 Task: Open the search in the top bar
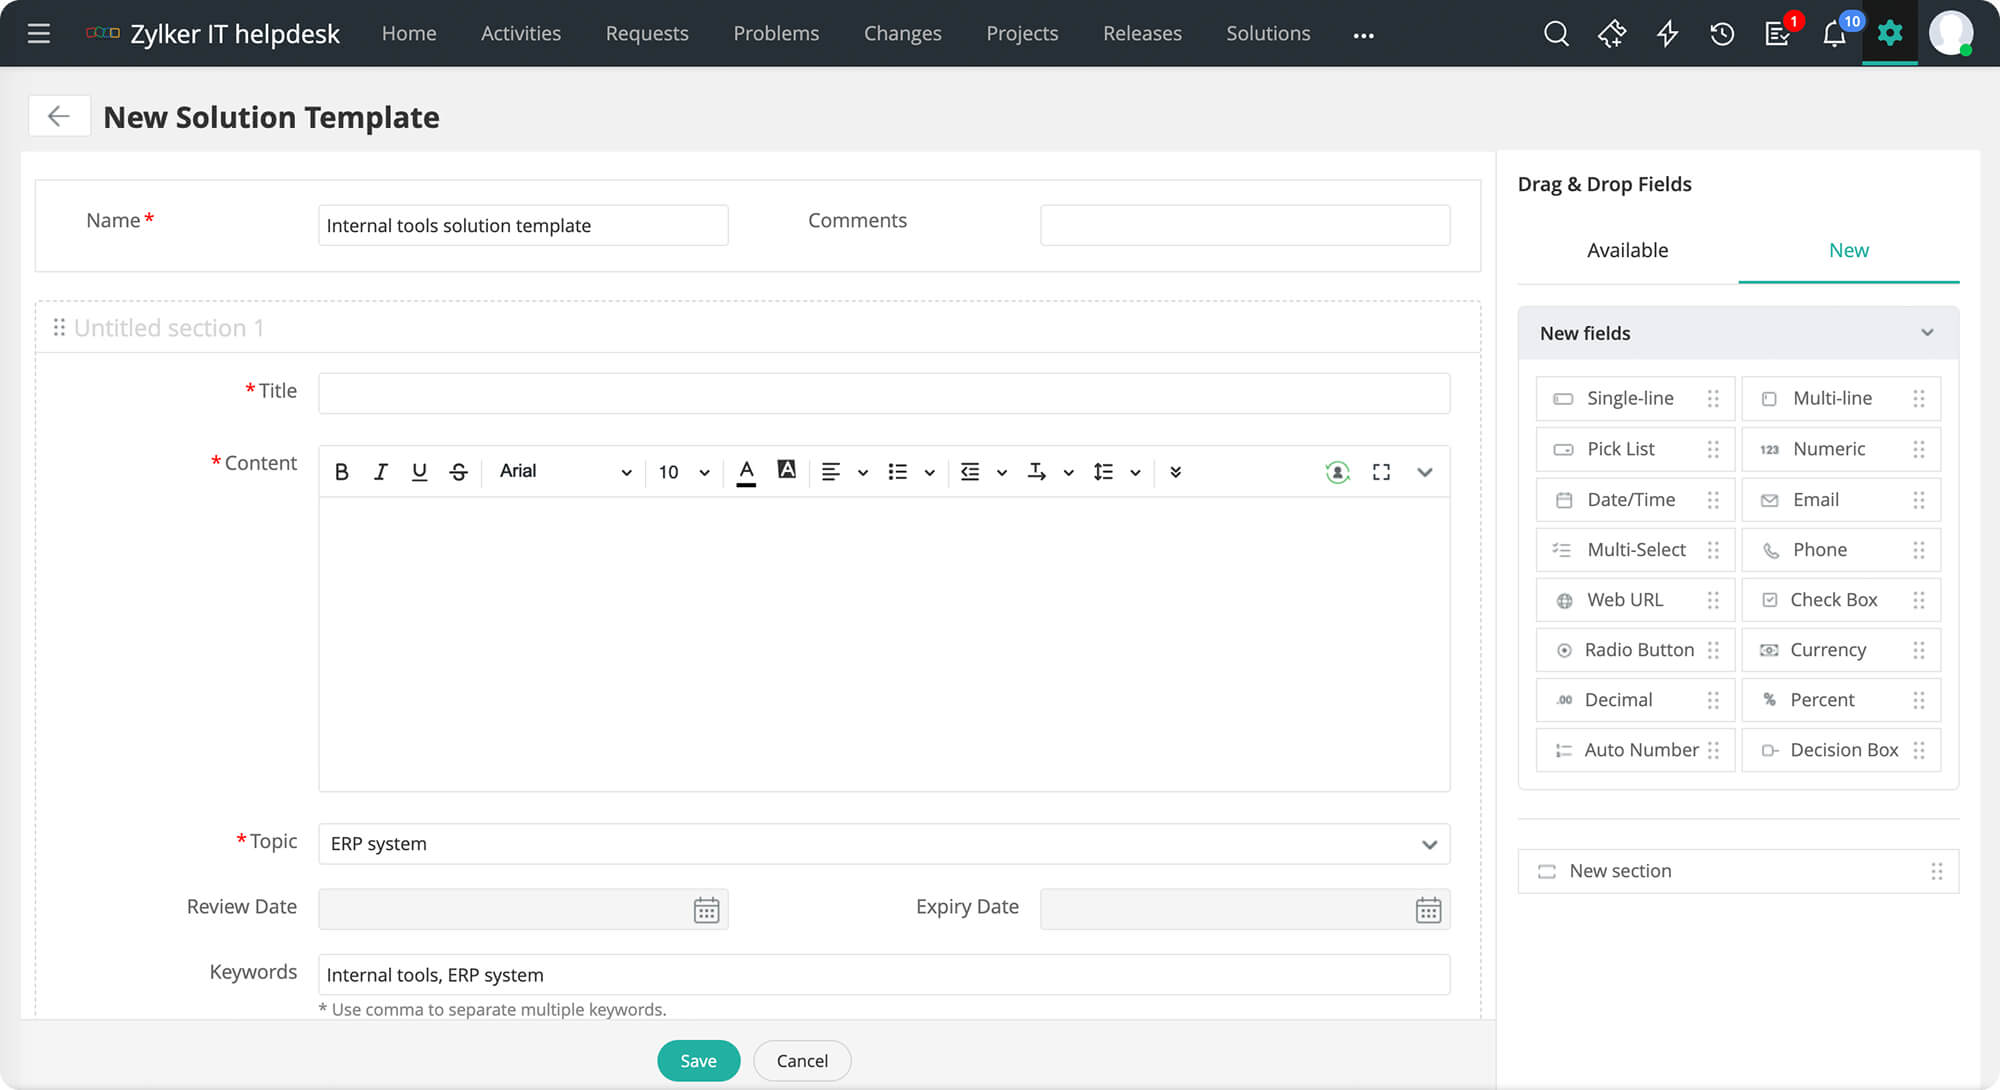pos(1556,33)
